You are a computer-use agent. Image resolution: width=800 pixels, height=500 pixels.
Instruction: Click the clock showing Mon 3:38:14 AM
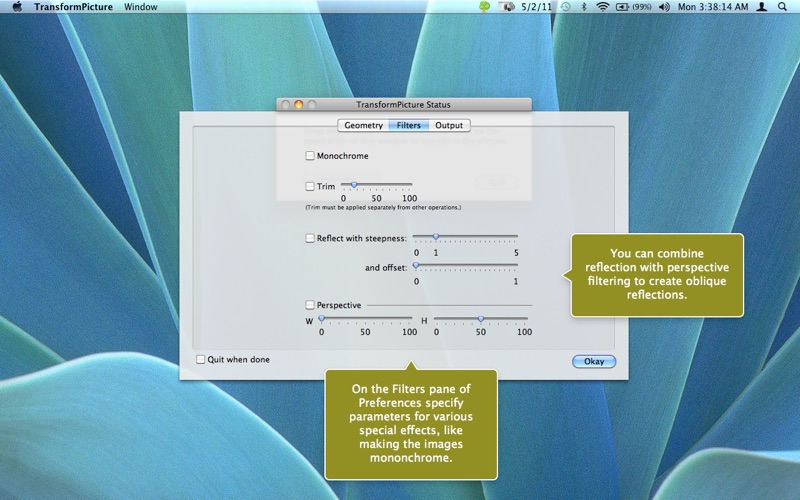pyautogui.click(x=713, y=7)
